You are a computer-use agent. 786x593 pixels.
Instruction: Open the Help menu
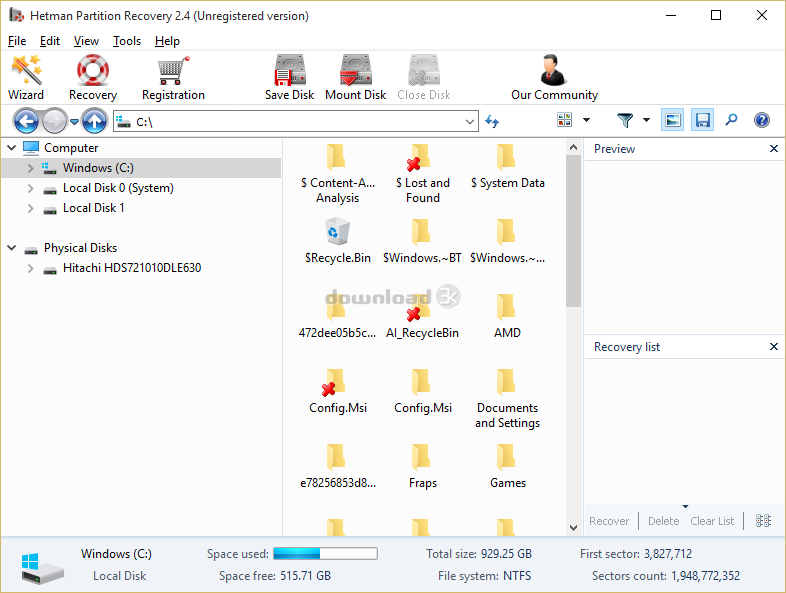(x=167, y=41)
